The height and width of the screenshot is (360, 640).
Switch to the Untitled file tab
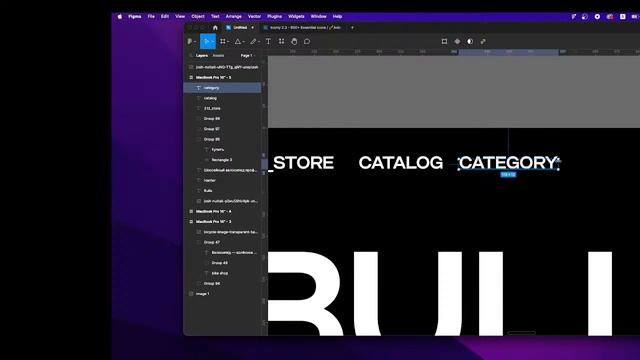(240, 27)
